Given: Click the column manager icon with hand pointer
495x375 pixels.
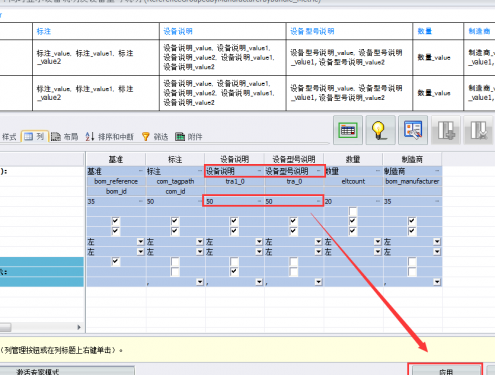Looking at the screenshot, I should [413, 130].
